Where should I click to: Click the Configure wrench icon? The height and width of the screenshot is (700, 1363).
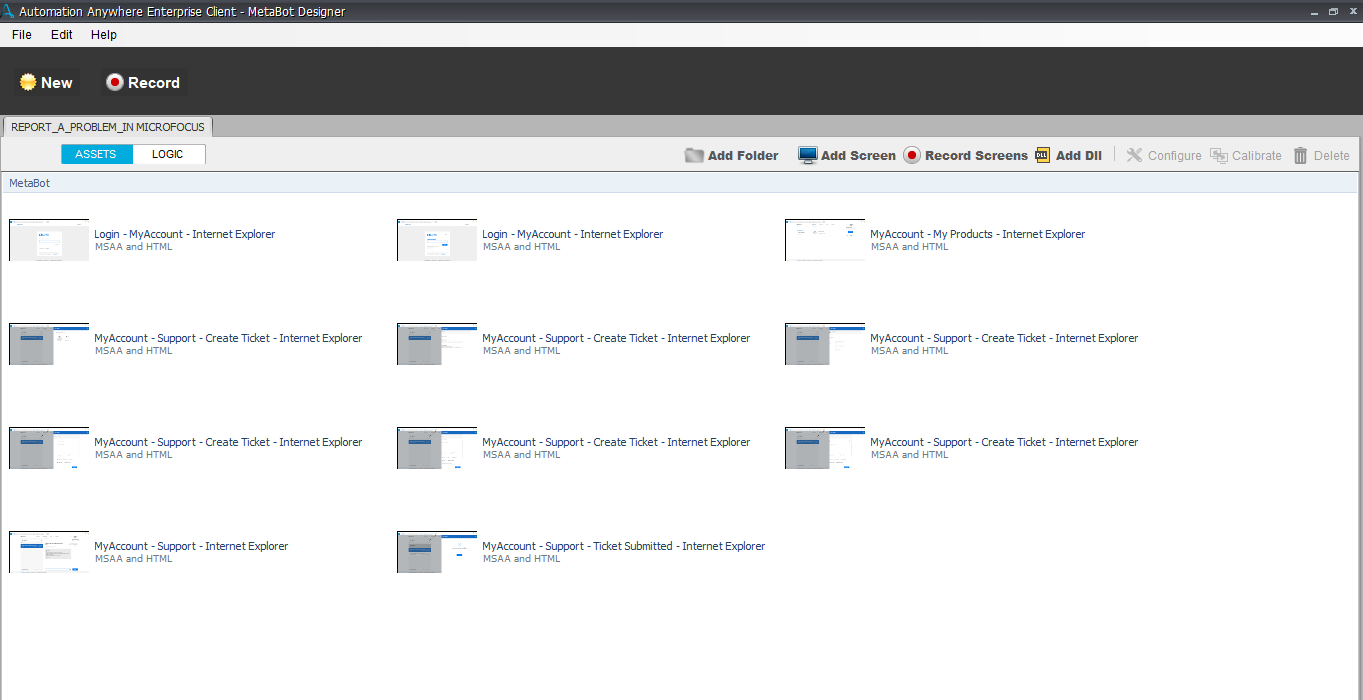coord(1134,155)
